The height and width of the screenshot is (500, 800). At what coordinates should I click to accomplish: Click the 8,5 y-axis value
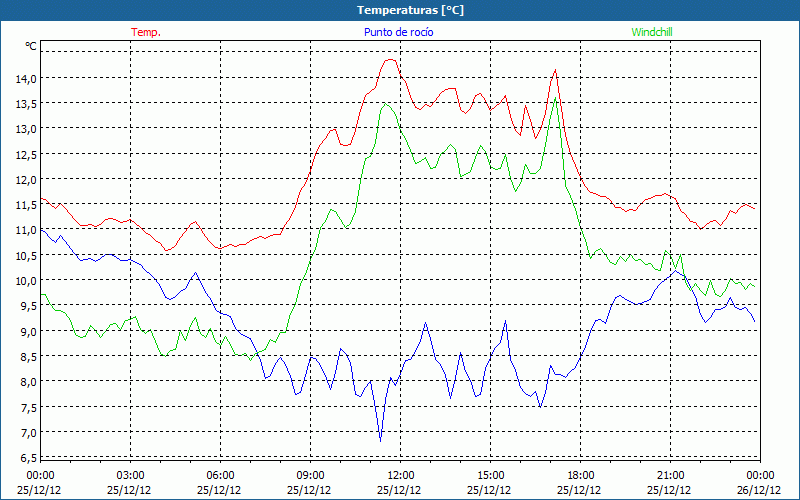pos(29,356)
